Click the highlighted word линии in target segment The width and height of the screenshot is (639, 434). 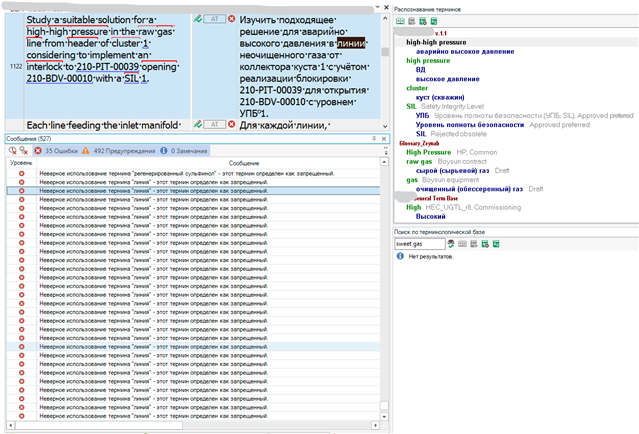point(351,43)
